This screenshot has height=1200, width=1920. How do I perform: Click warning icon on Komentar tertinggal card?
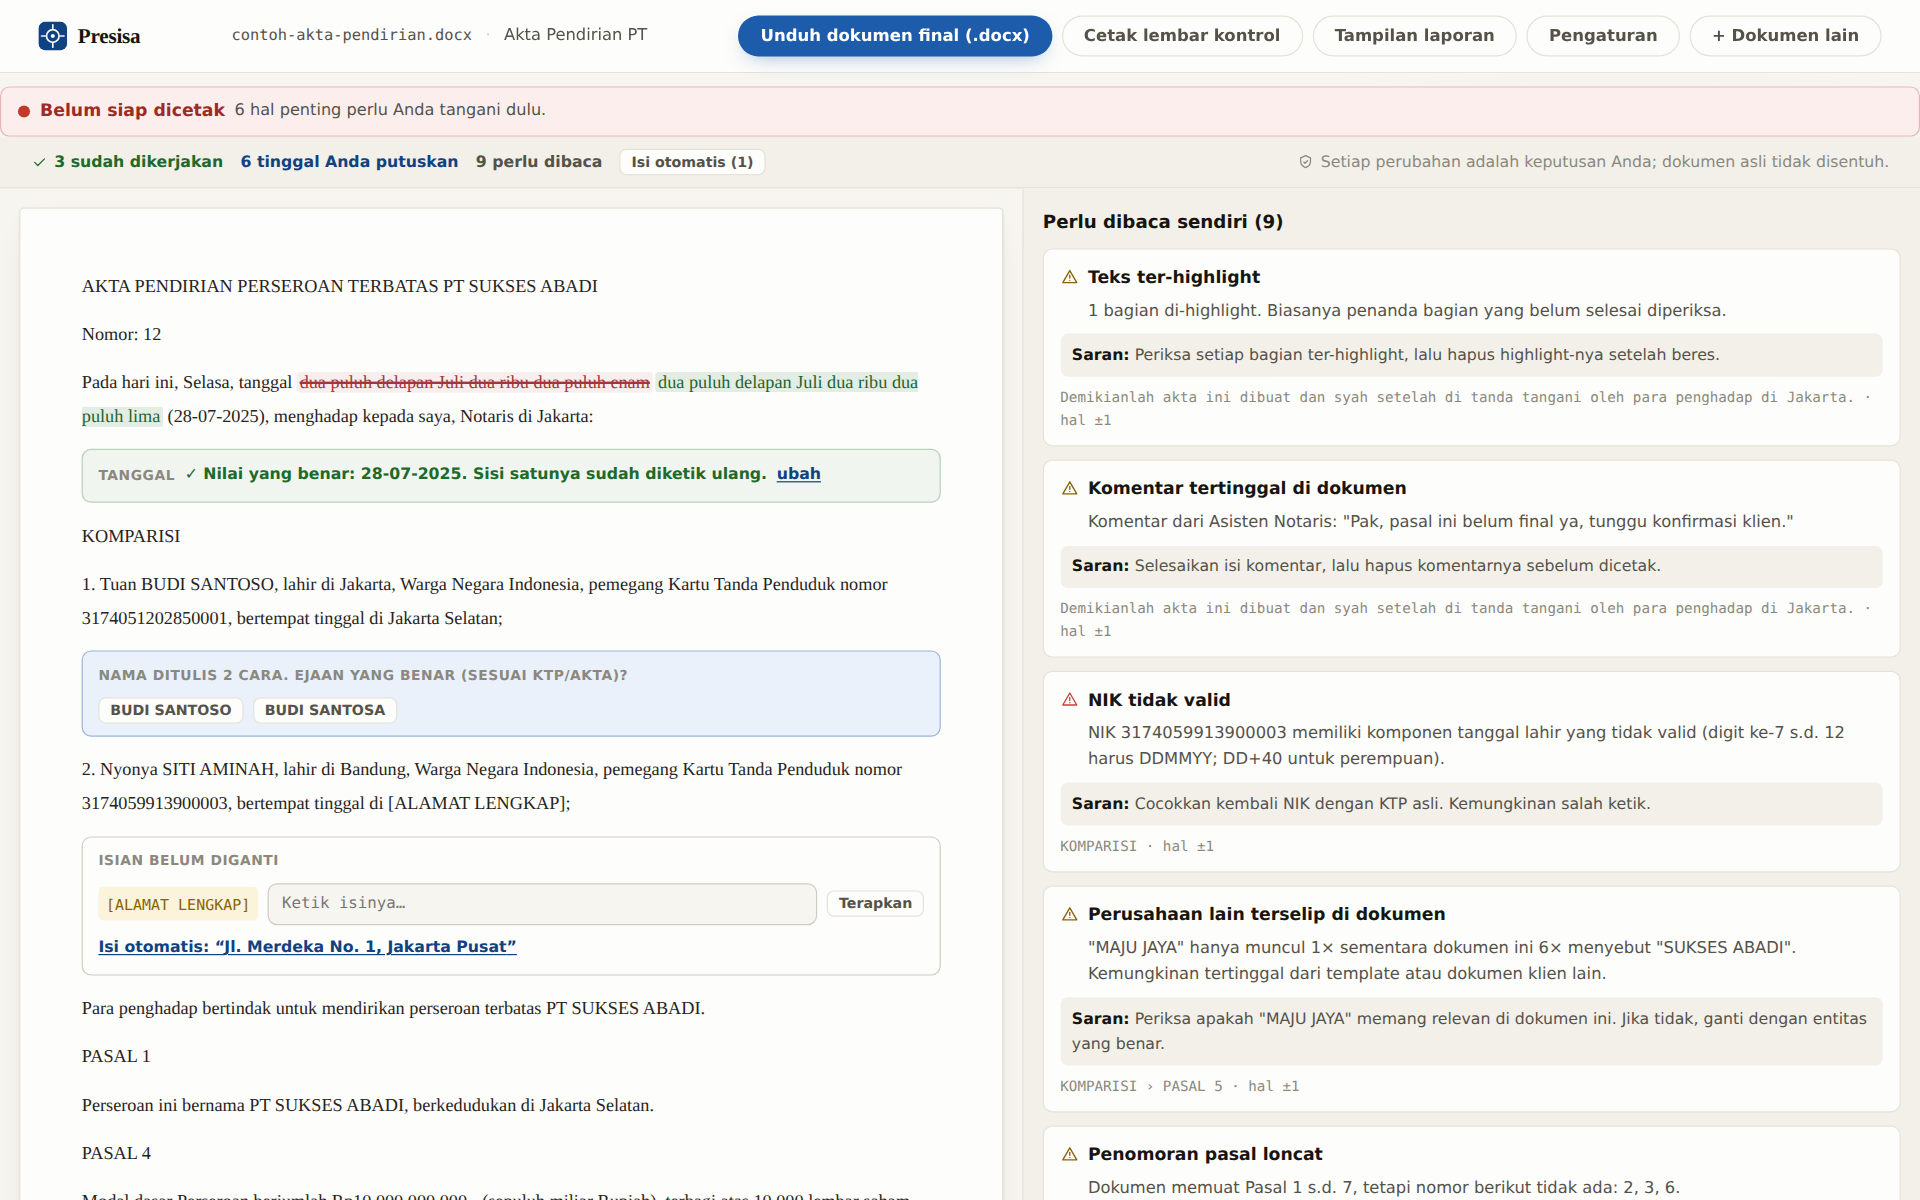[1069, 488]
